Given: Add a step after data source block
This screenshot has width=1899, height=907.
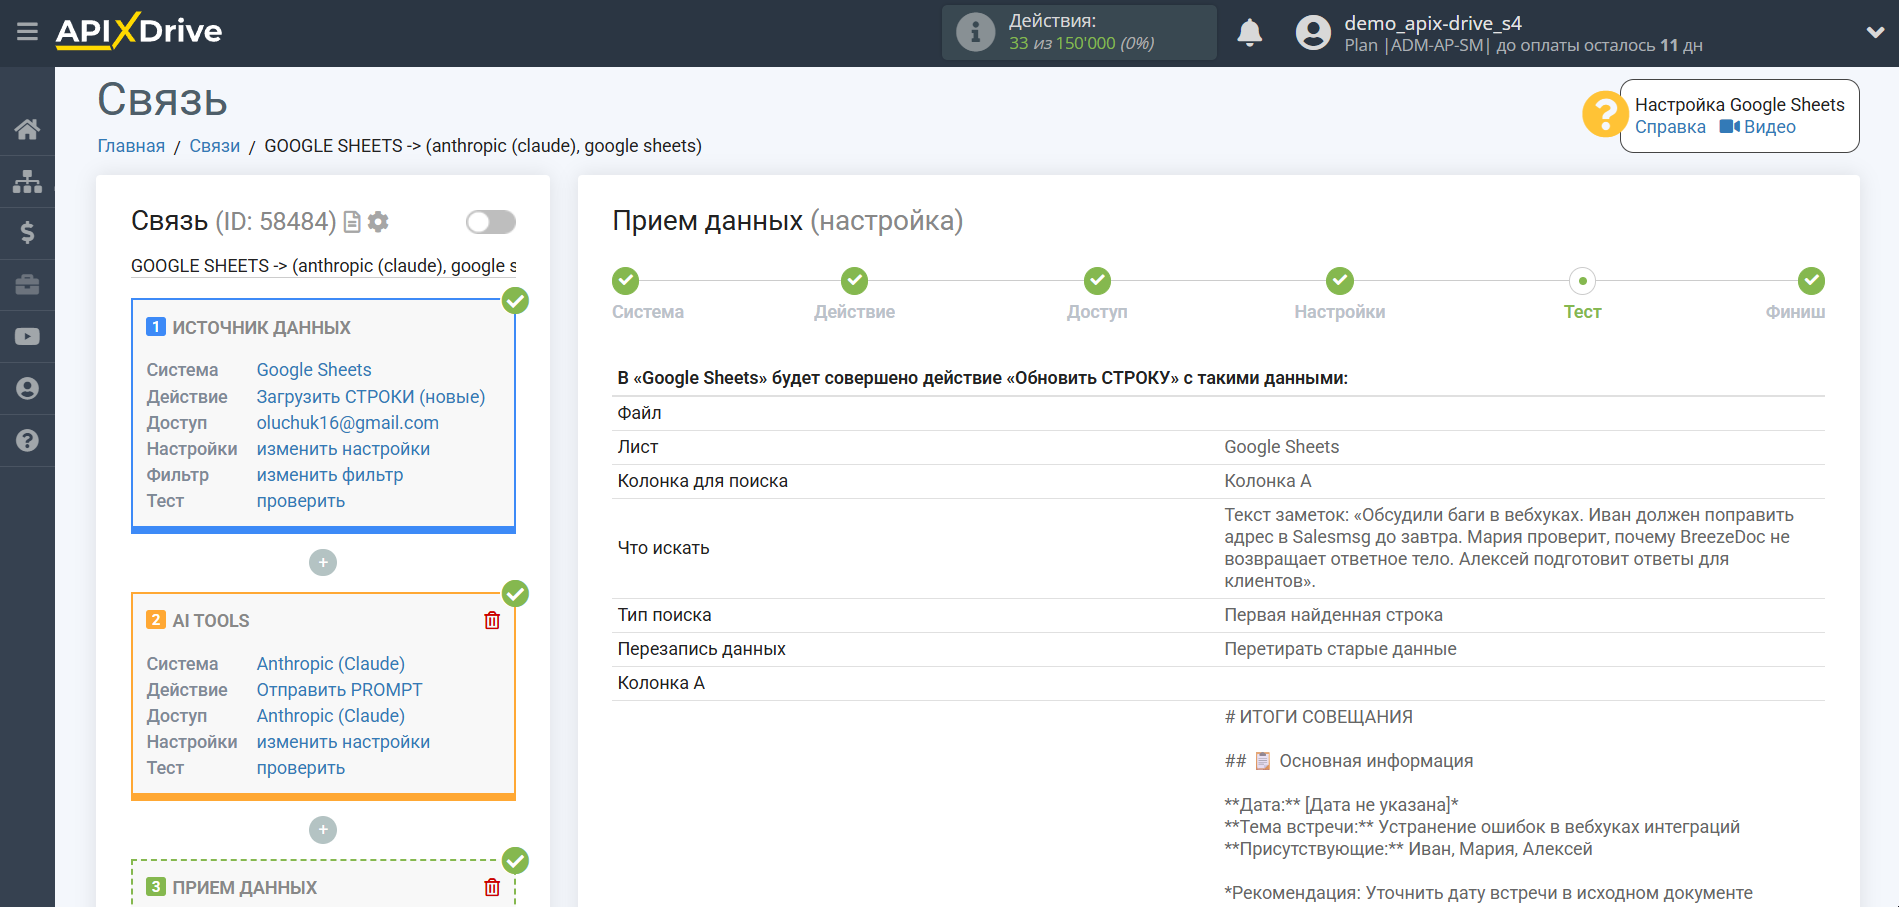Looking at the screenshot, I should (323, 563).
